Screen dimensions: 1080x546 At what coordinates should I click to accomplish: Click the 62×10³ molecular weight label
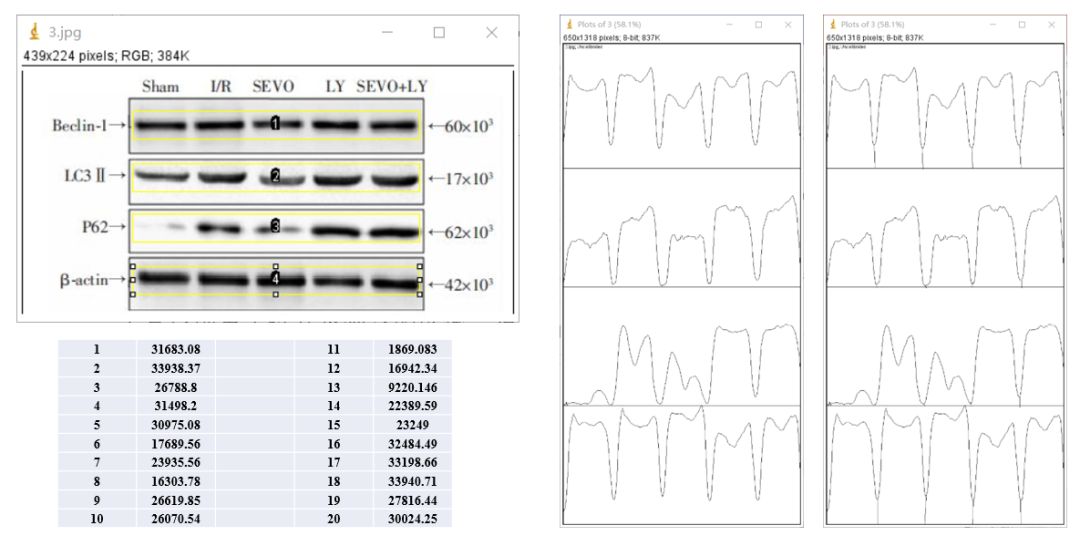click(469, 231)
